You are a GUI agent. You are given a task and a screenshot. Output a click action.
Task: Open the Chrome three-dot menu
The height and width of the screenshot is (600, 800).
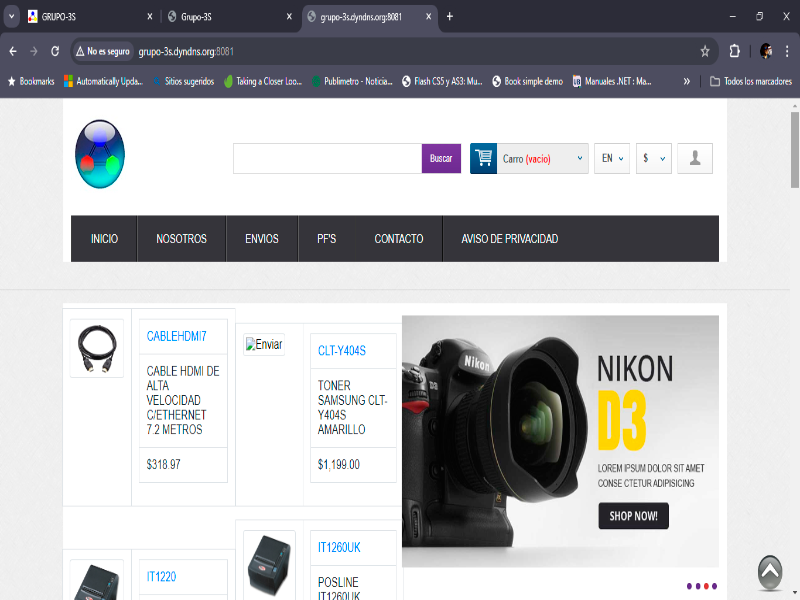[x=787, y=52]
